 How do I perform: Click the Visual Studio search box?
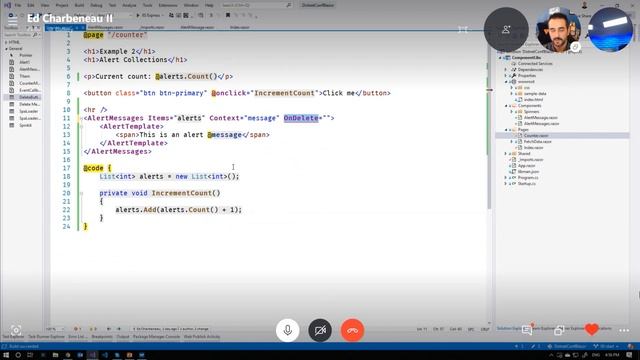(x=256, y=5)
